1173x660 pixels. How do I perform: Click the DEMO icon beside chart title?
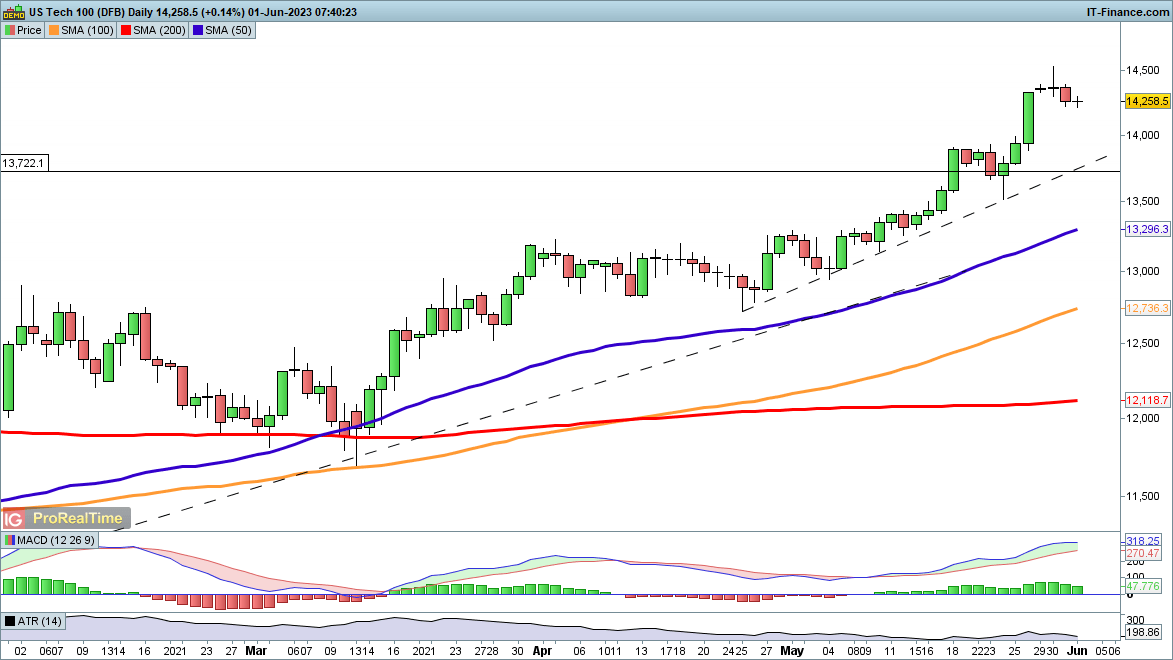click(x=13, y=12)
